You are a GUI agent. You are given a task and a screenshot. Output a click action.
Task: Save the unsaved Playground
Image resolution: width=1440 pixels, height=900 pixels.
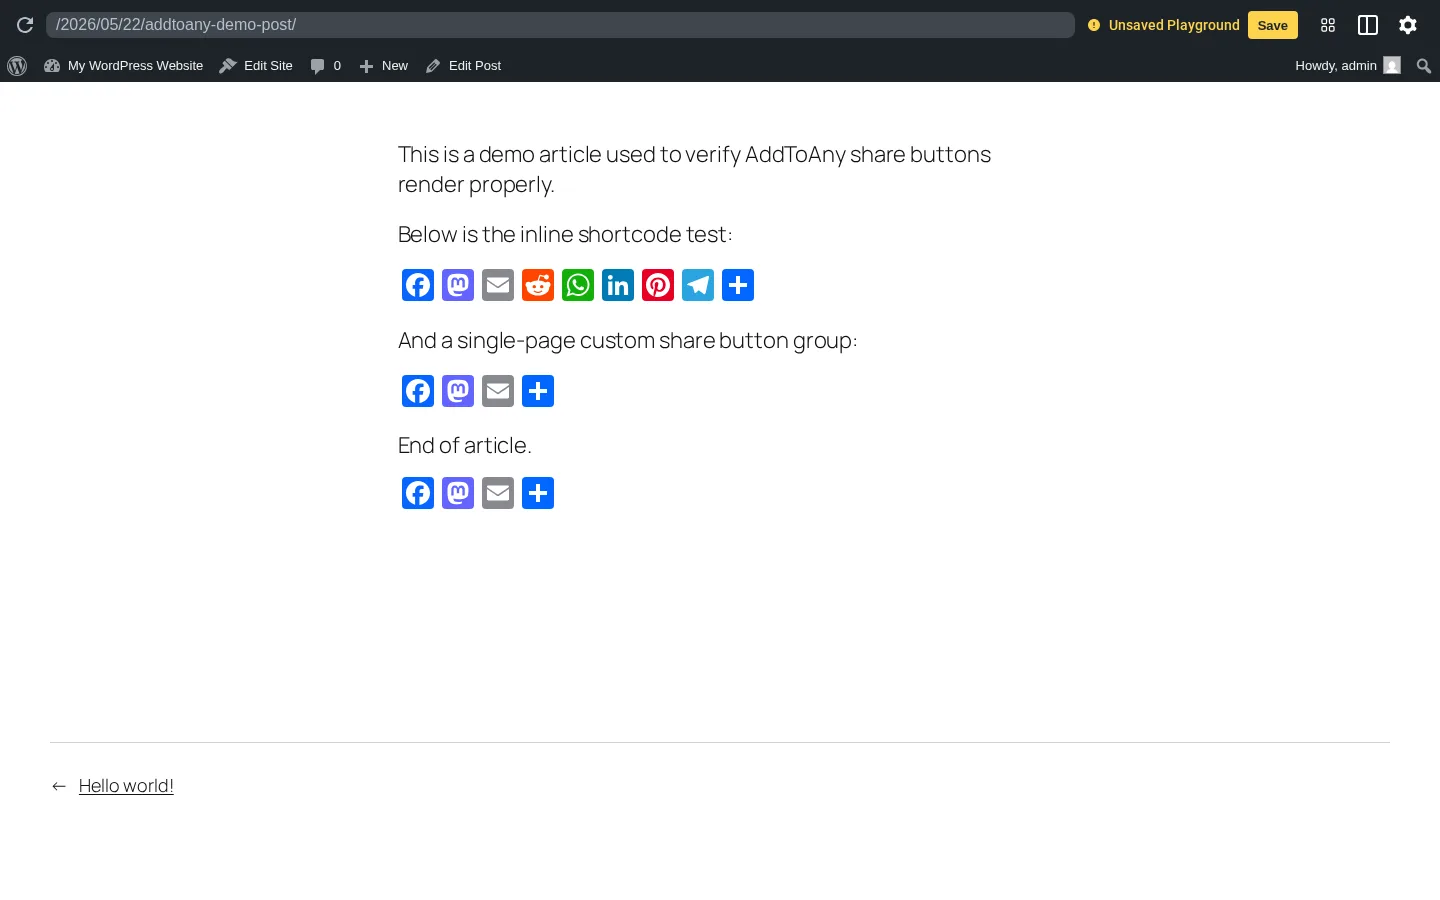pos(1272,25)
